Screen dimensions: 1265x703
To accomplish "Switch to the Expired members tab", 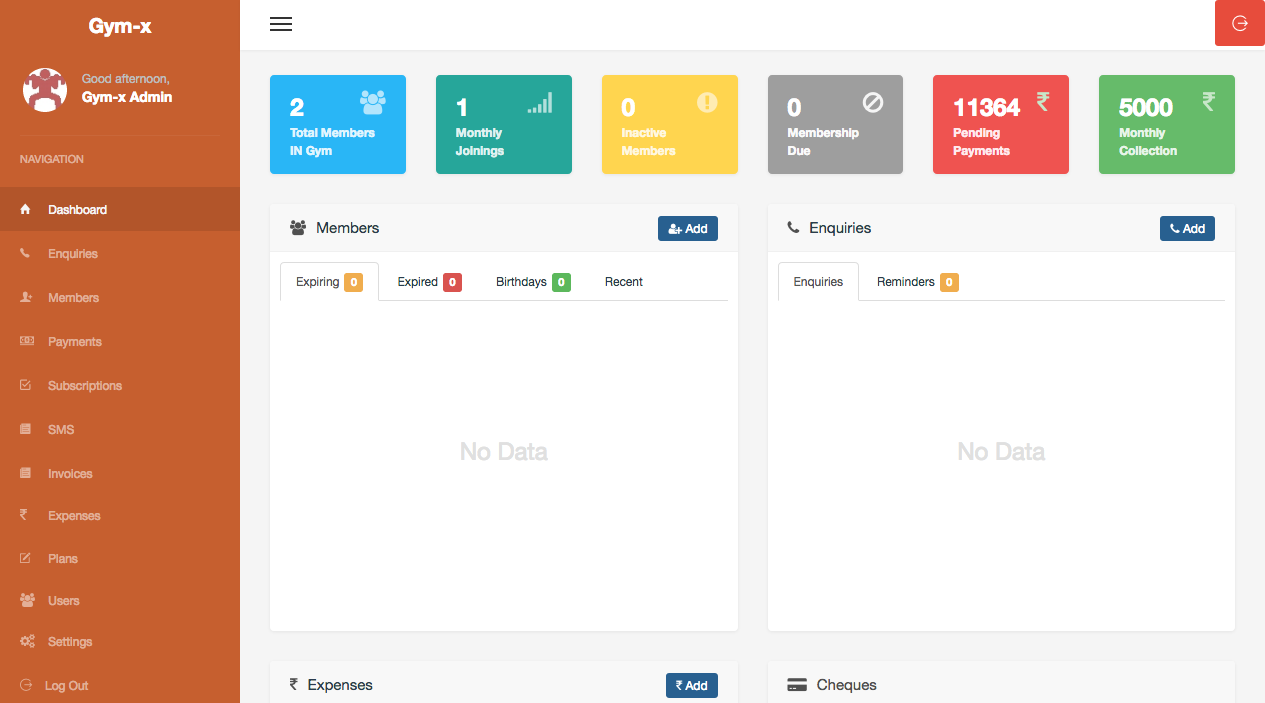I will 428,282.
